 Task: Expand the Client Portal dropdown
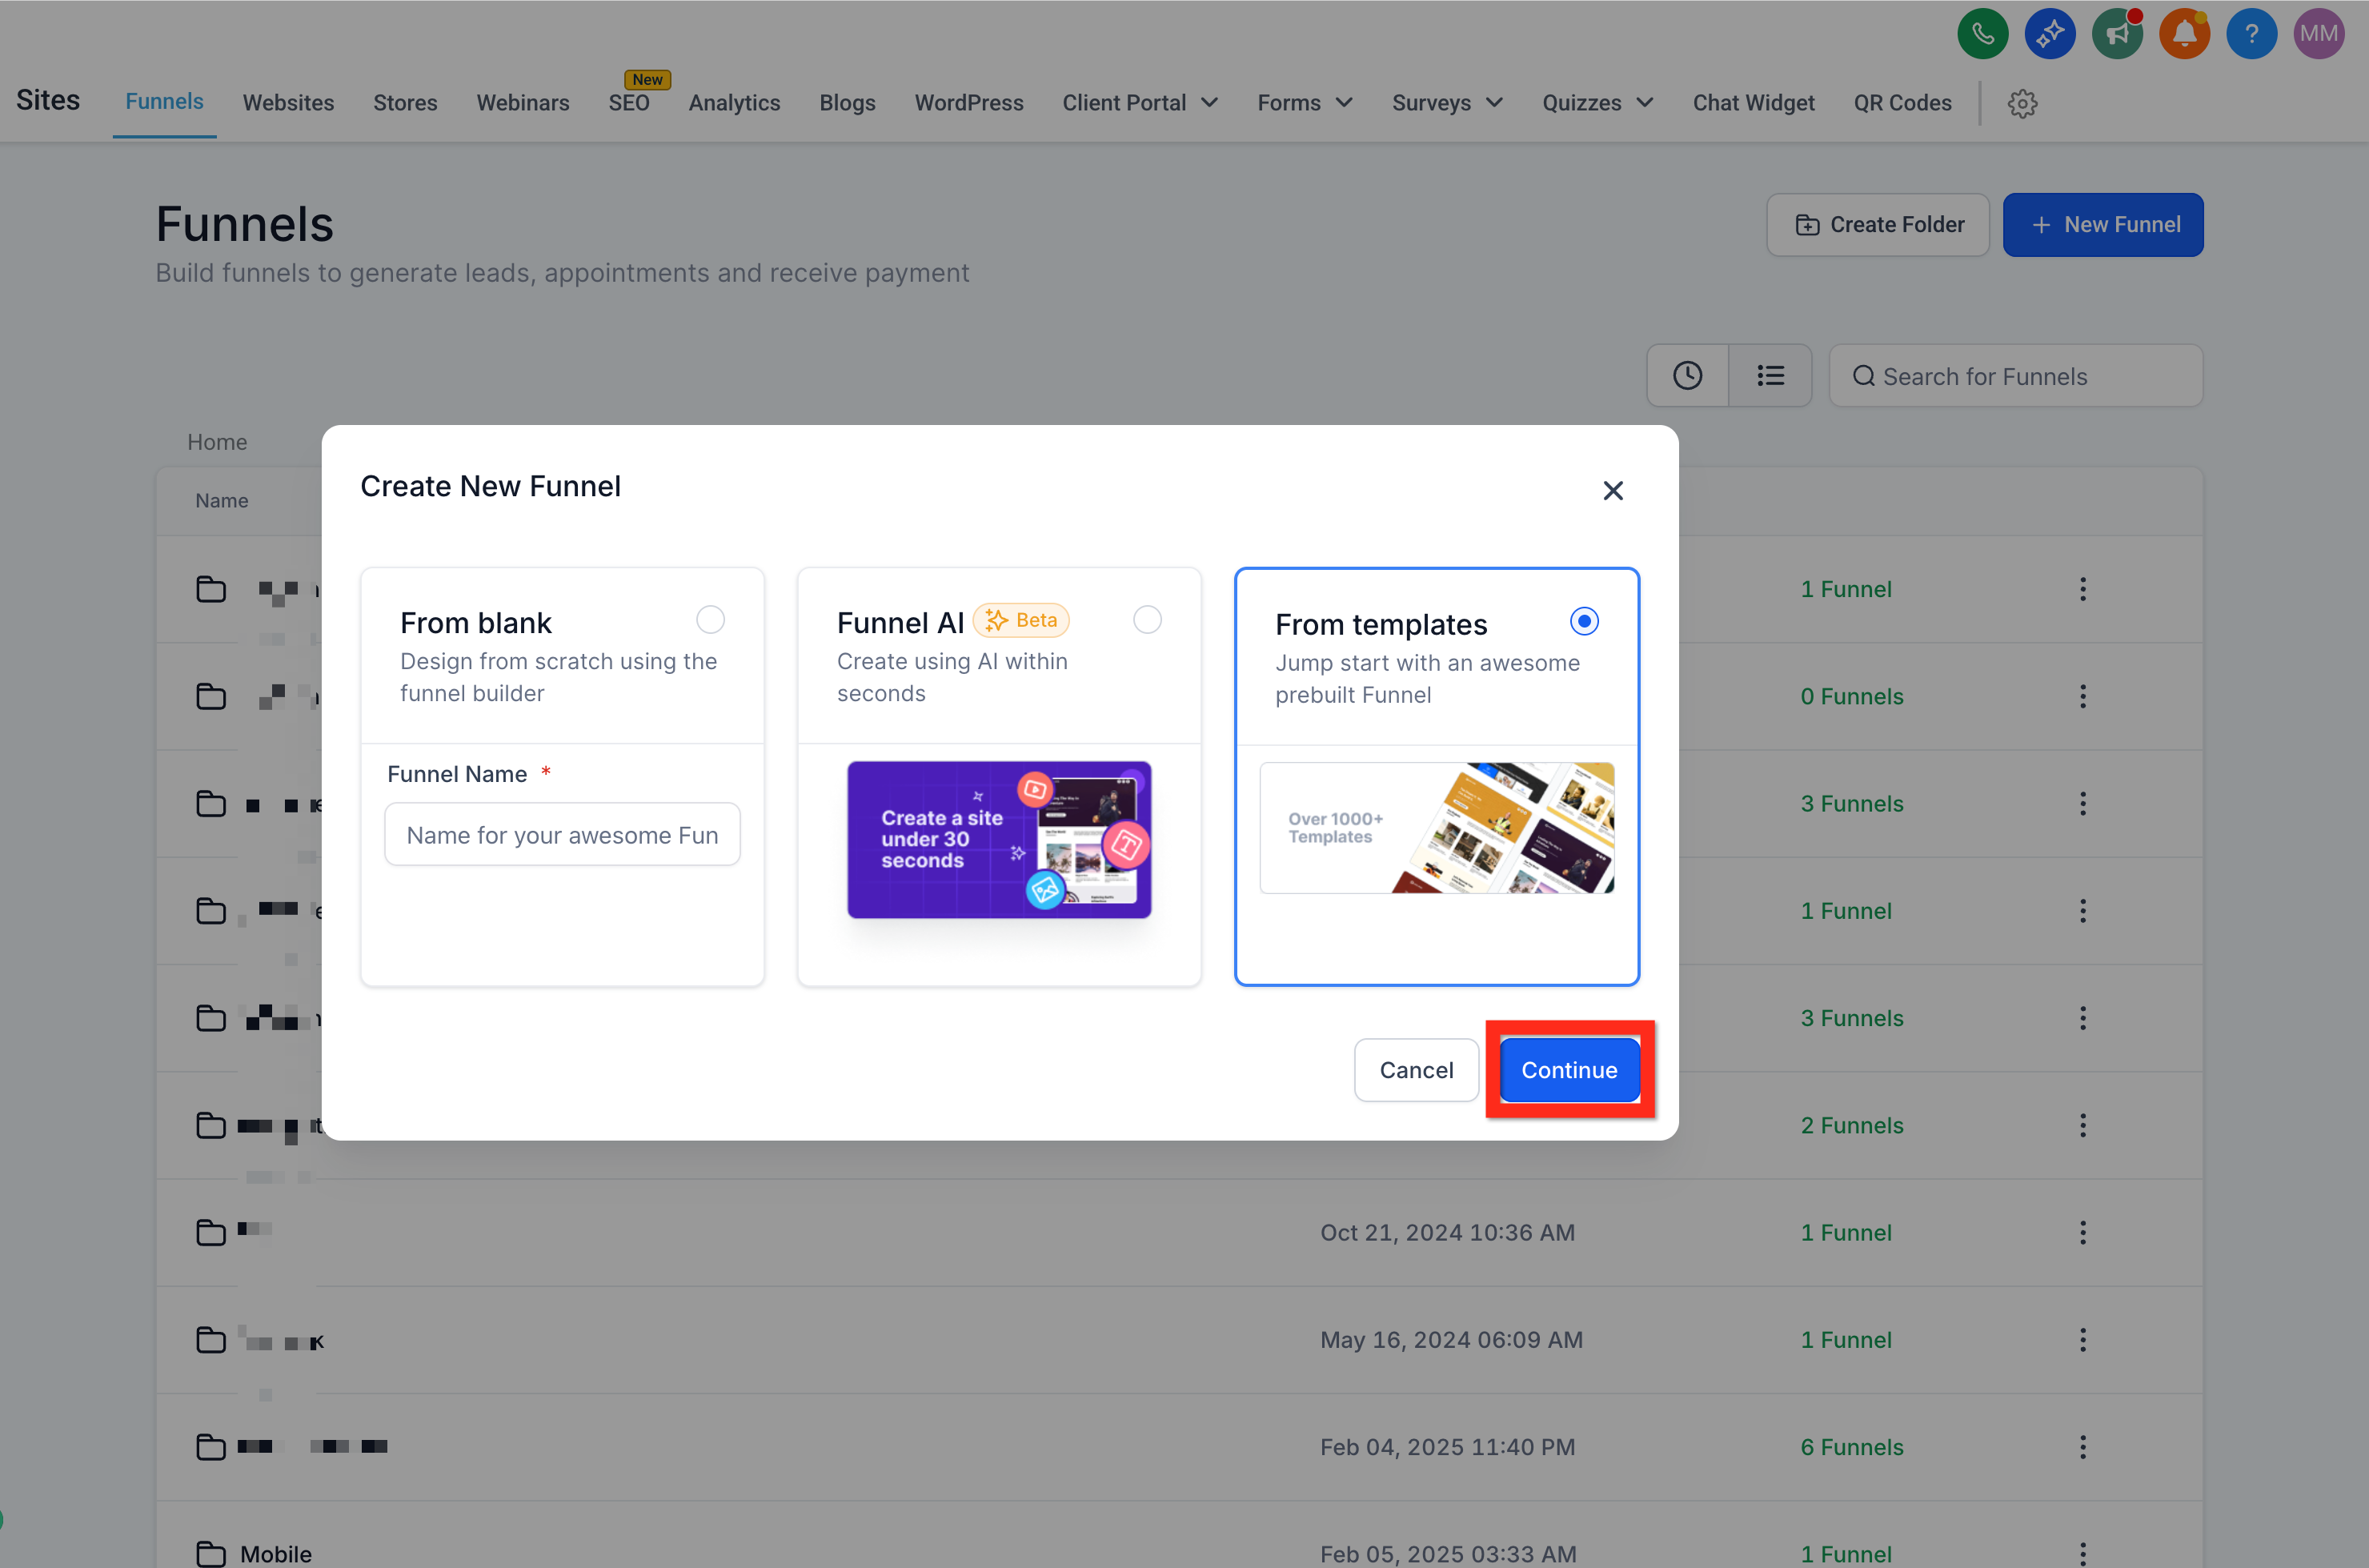tap(1140, 103)
